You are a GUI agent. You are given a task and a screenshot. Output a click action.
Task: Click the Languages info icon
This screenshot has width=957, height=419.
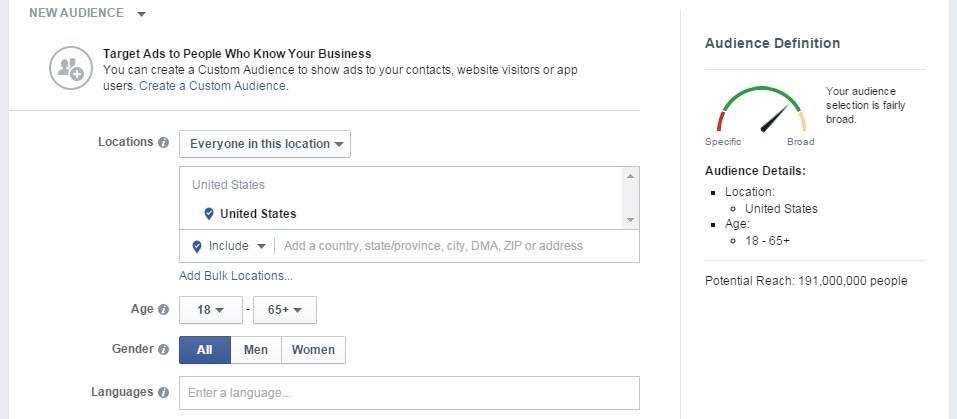pyautogui.click(x=163, y=392)
